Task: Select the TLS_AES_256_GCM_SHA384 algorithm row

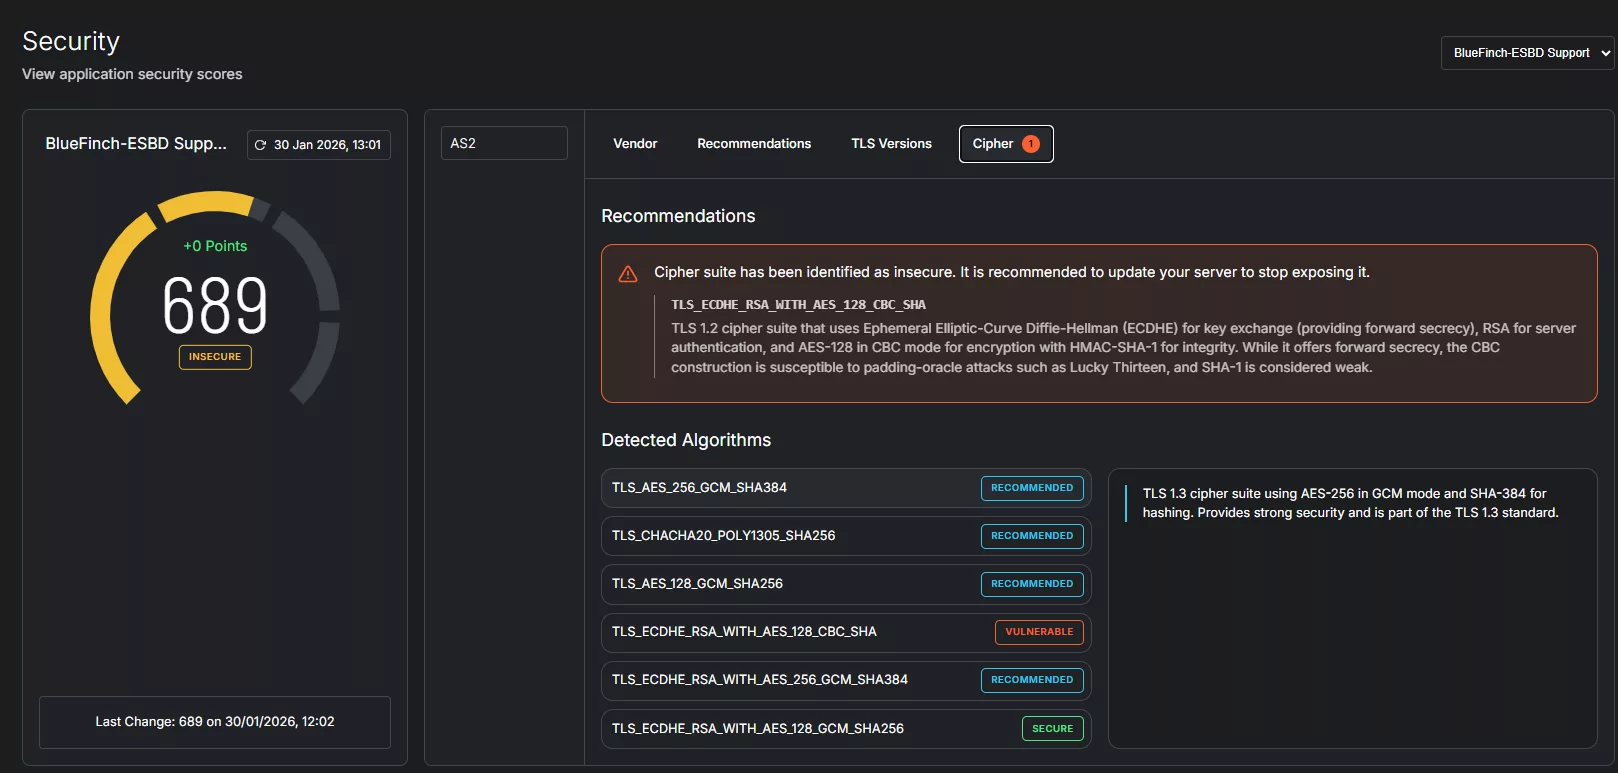Action: point(846,488)
